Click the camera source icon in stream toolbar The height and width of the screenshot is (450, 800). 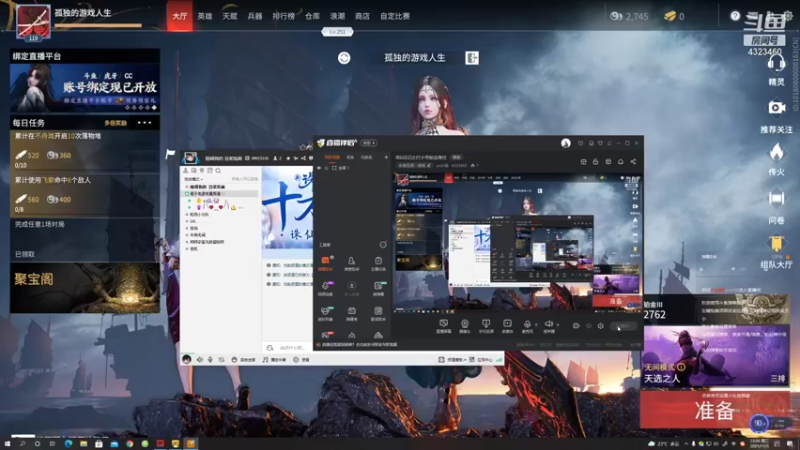pos(465,324)
